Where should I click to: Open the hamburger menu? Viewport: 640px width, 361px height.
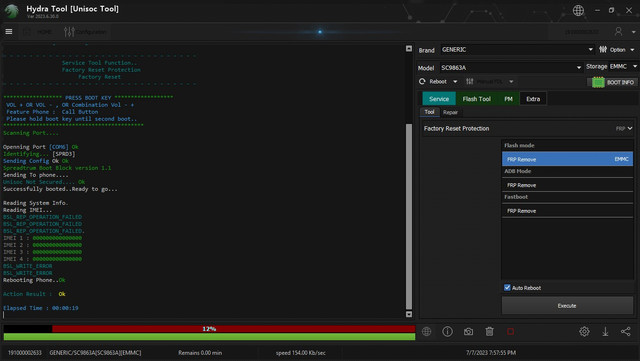click(9, 31)
